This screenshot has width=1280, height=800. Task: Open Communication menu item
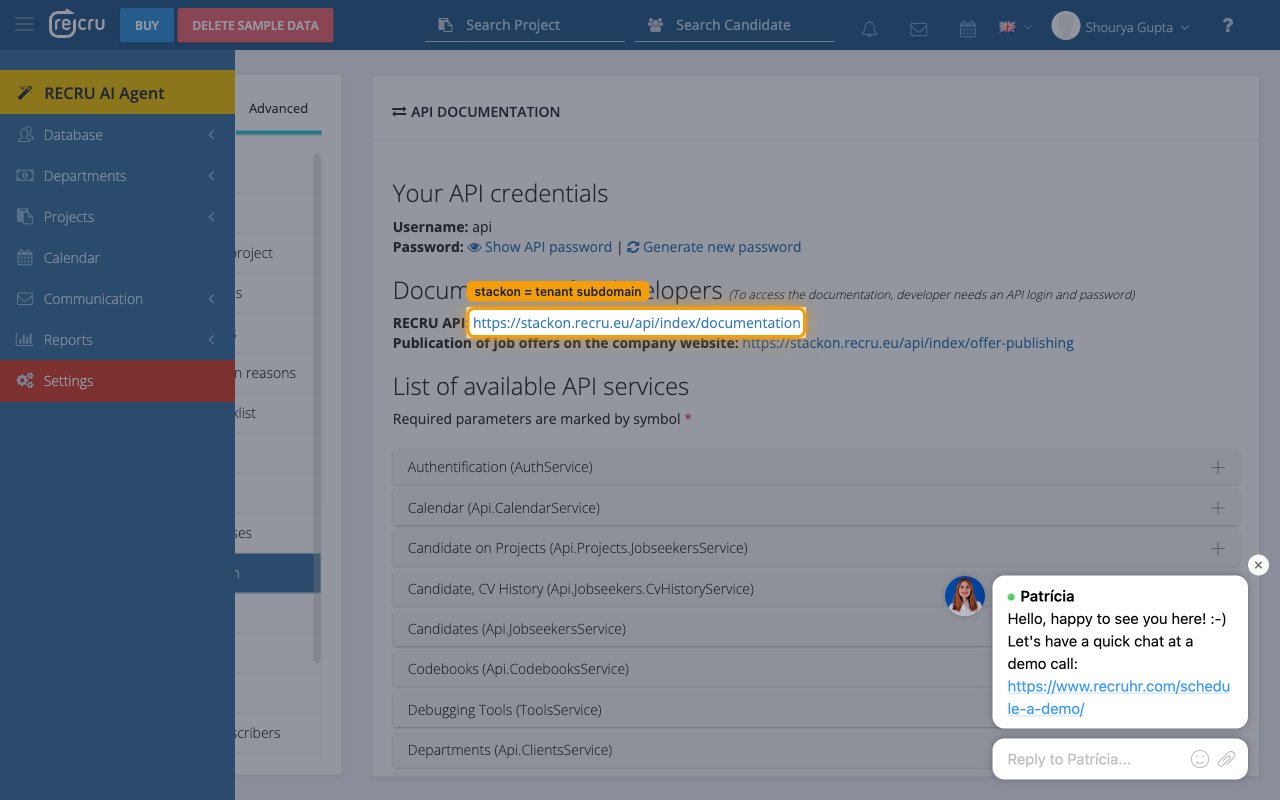[x=117, y=299]
